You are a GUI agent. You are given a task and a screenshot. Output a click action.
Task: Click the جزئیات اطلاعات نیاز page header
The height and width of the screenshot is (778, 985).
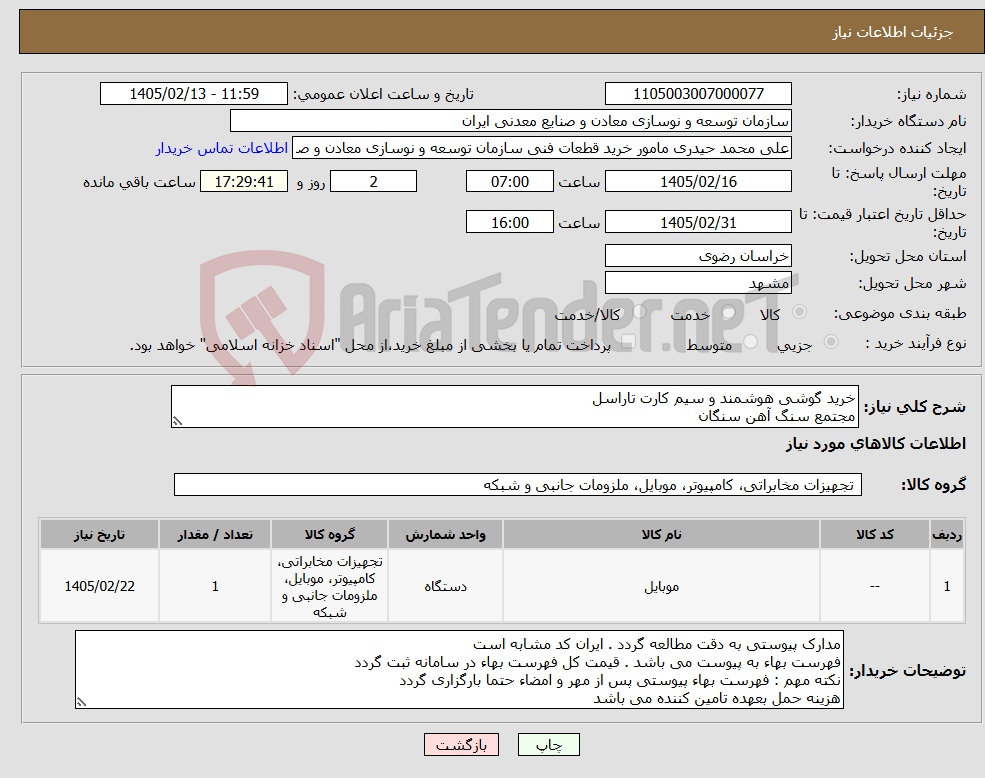pyautogui.click(x=893, y=32)
